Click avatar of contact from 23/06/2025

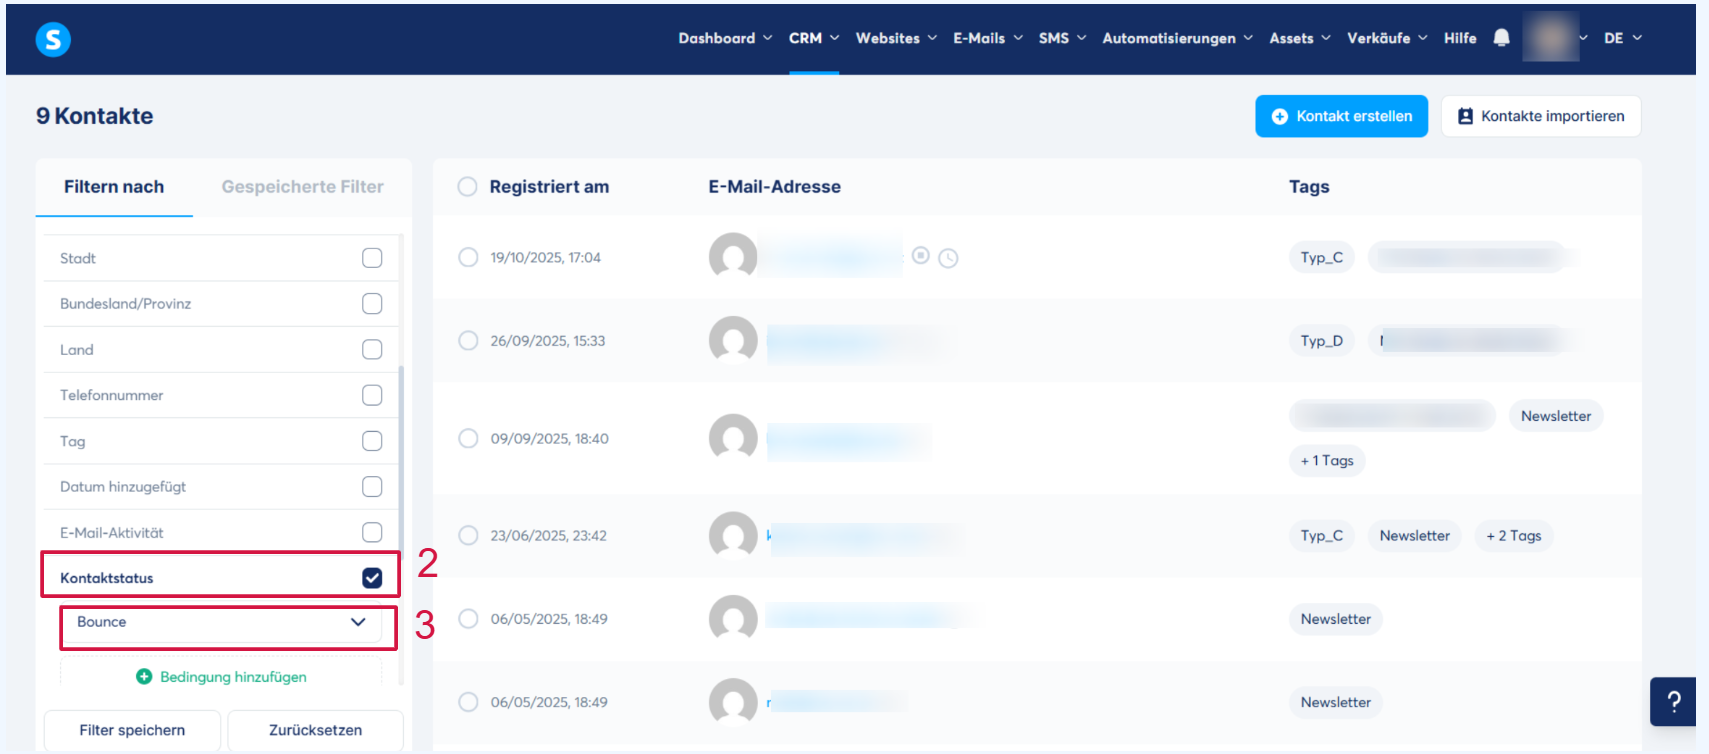click(733, 535)
